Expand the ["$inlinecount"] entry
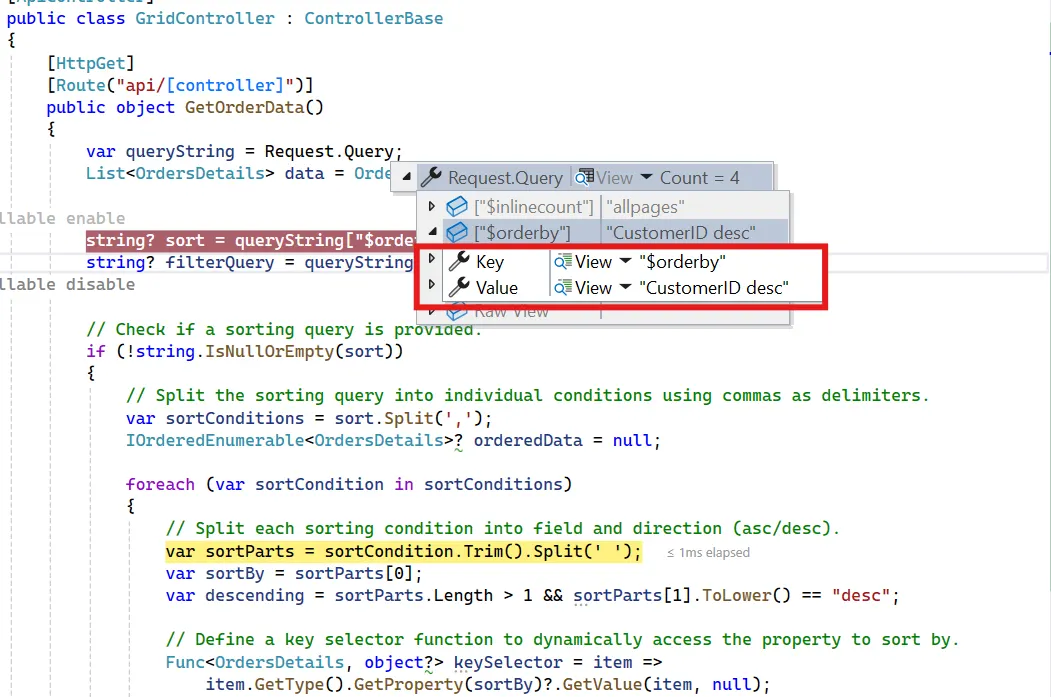Image resolution: width=1051 pixels, height=697 pixels. pos(431,206)
